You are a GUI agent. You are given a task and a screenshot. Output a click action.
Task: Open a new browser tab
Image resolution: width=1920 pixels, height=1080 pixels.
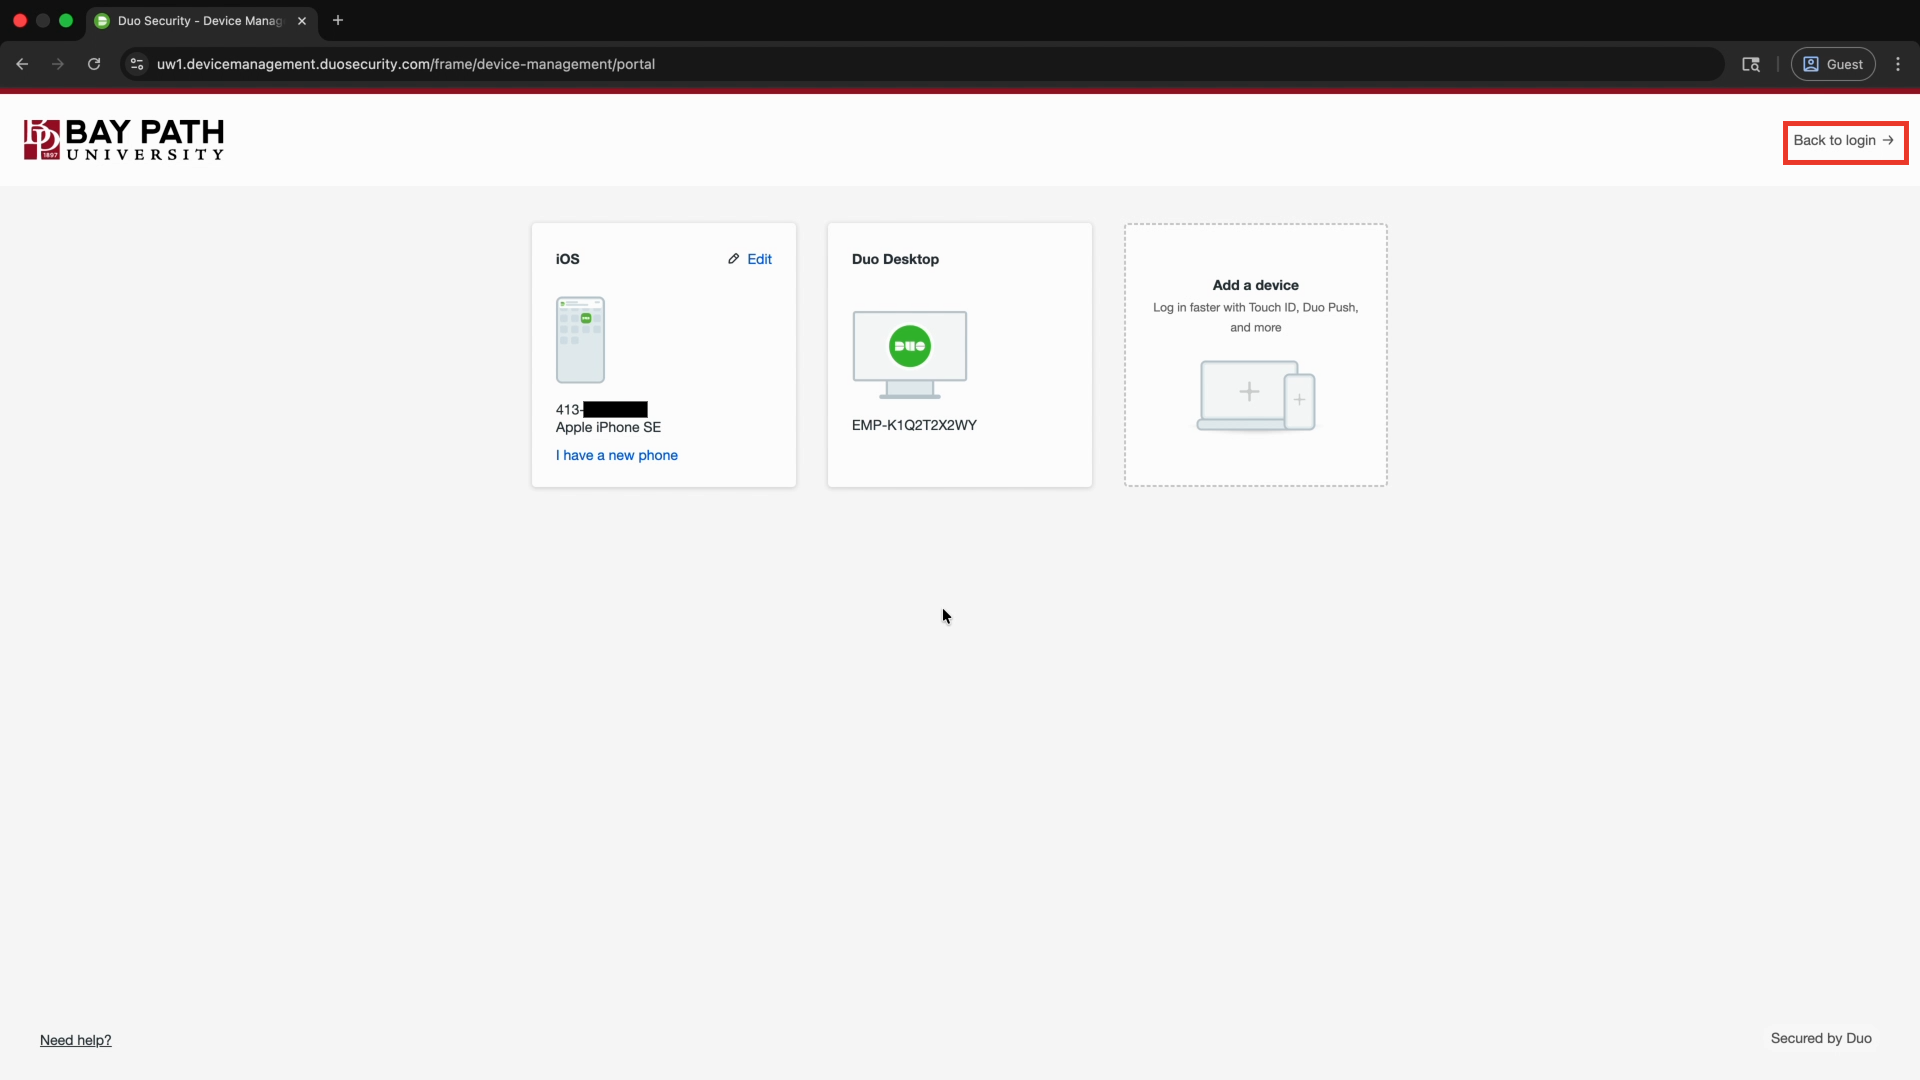(x=338, y=20)
